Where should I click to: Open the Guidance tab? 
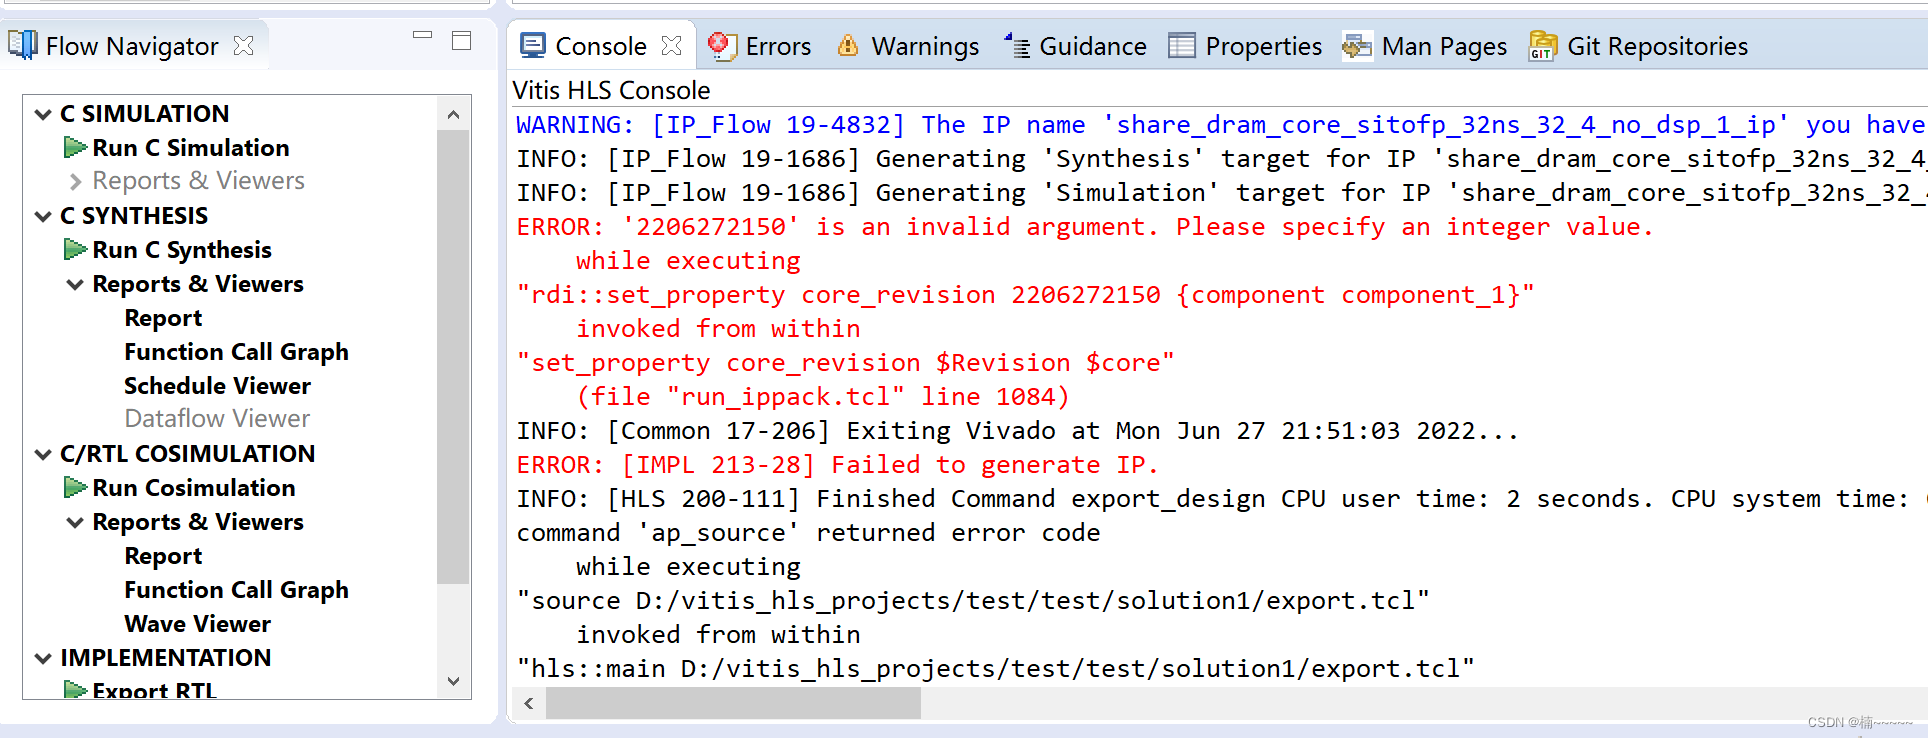coord(1093,46)
